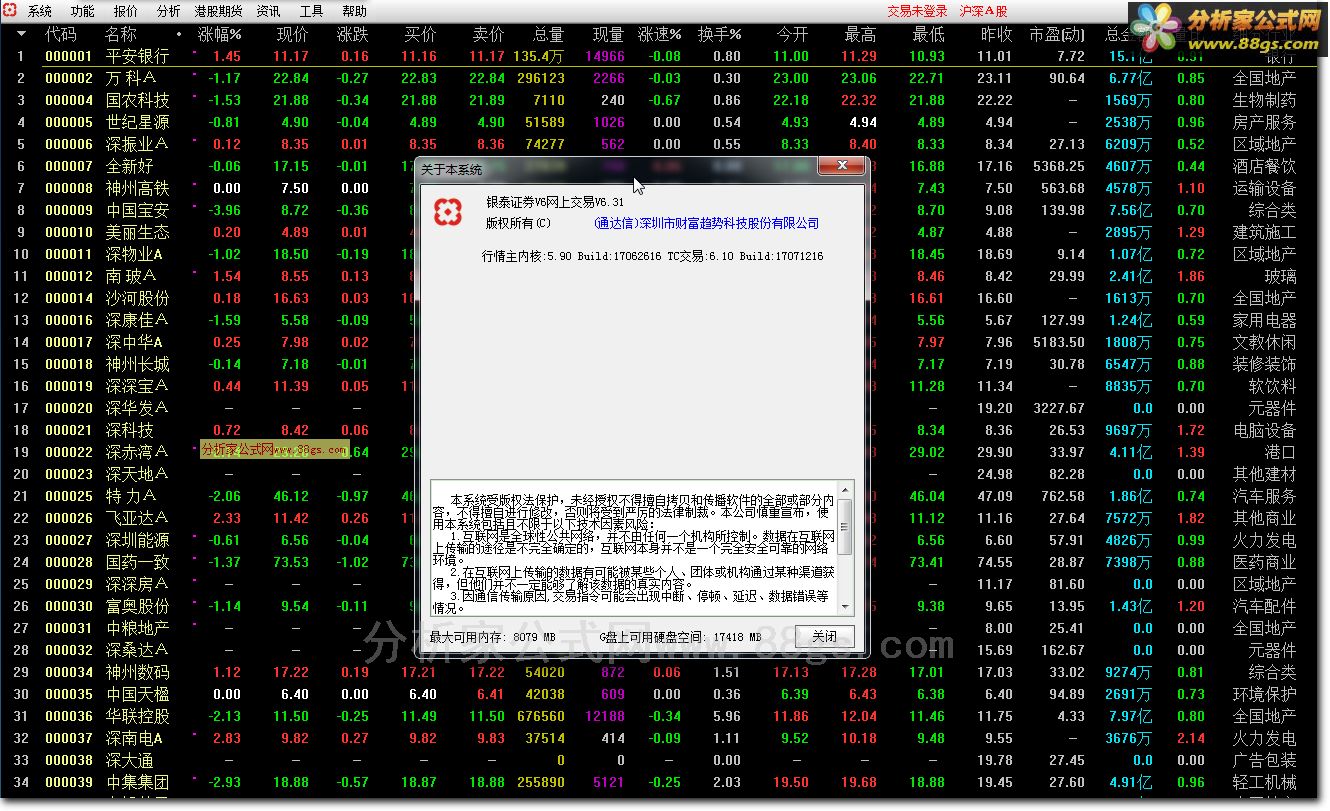Sort by the 总量 column header
The height and width of the screenshot is (811, 1330).
tap(548, 34)
